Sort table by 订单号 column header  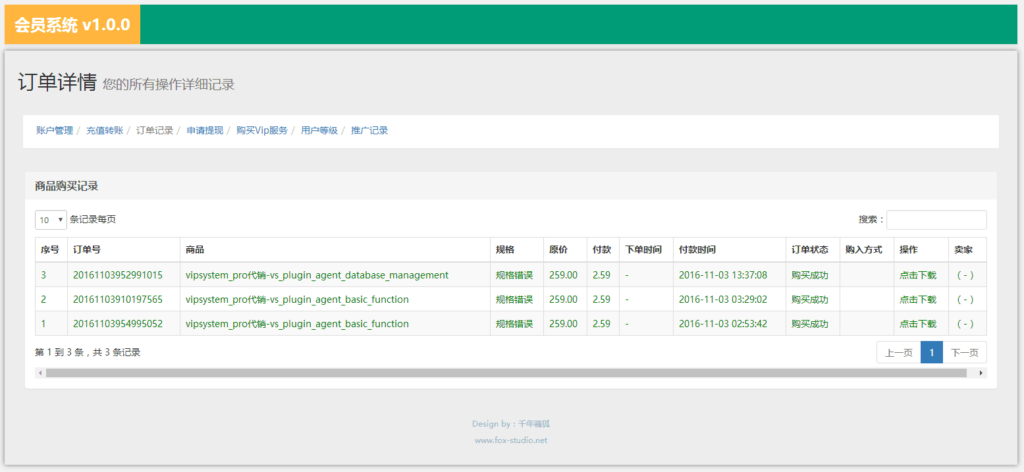click(x=123, y=250)
